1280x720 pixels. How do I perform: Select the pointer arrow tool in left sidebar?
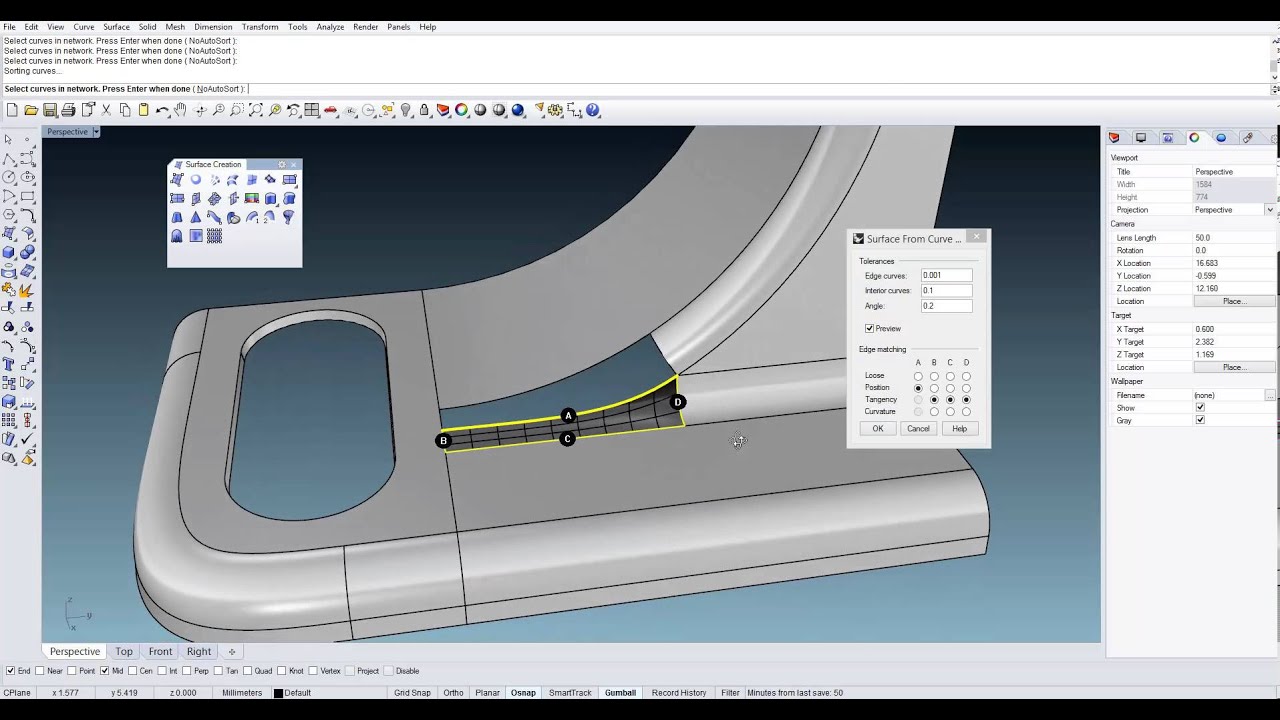8,139
